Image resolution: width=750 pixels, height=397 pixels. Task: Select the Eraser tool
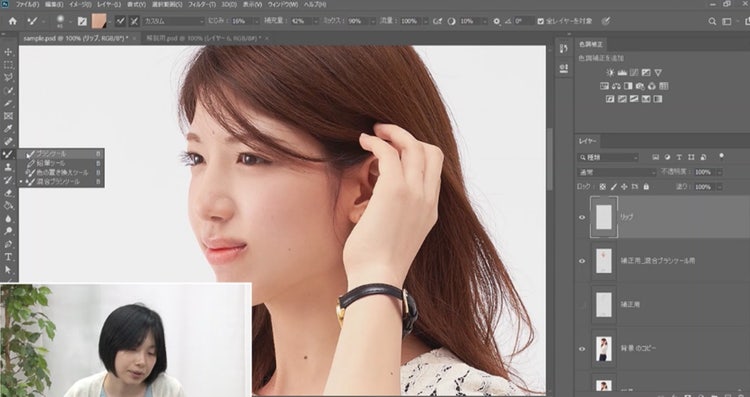click(8, 193)
